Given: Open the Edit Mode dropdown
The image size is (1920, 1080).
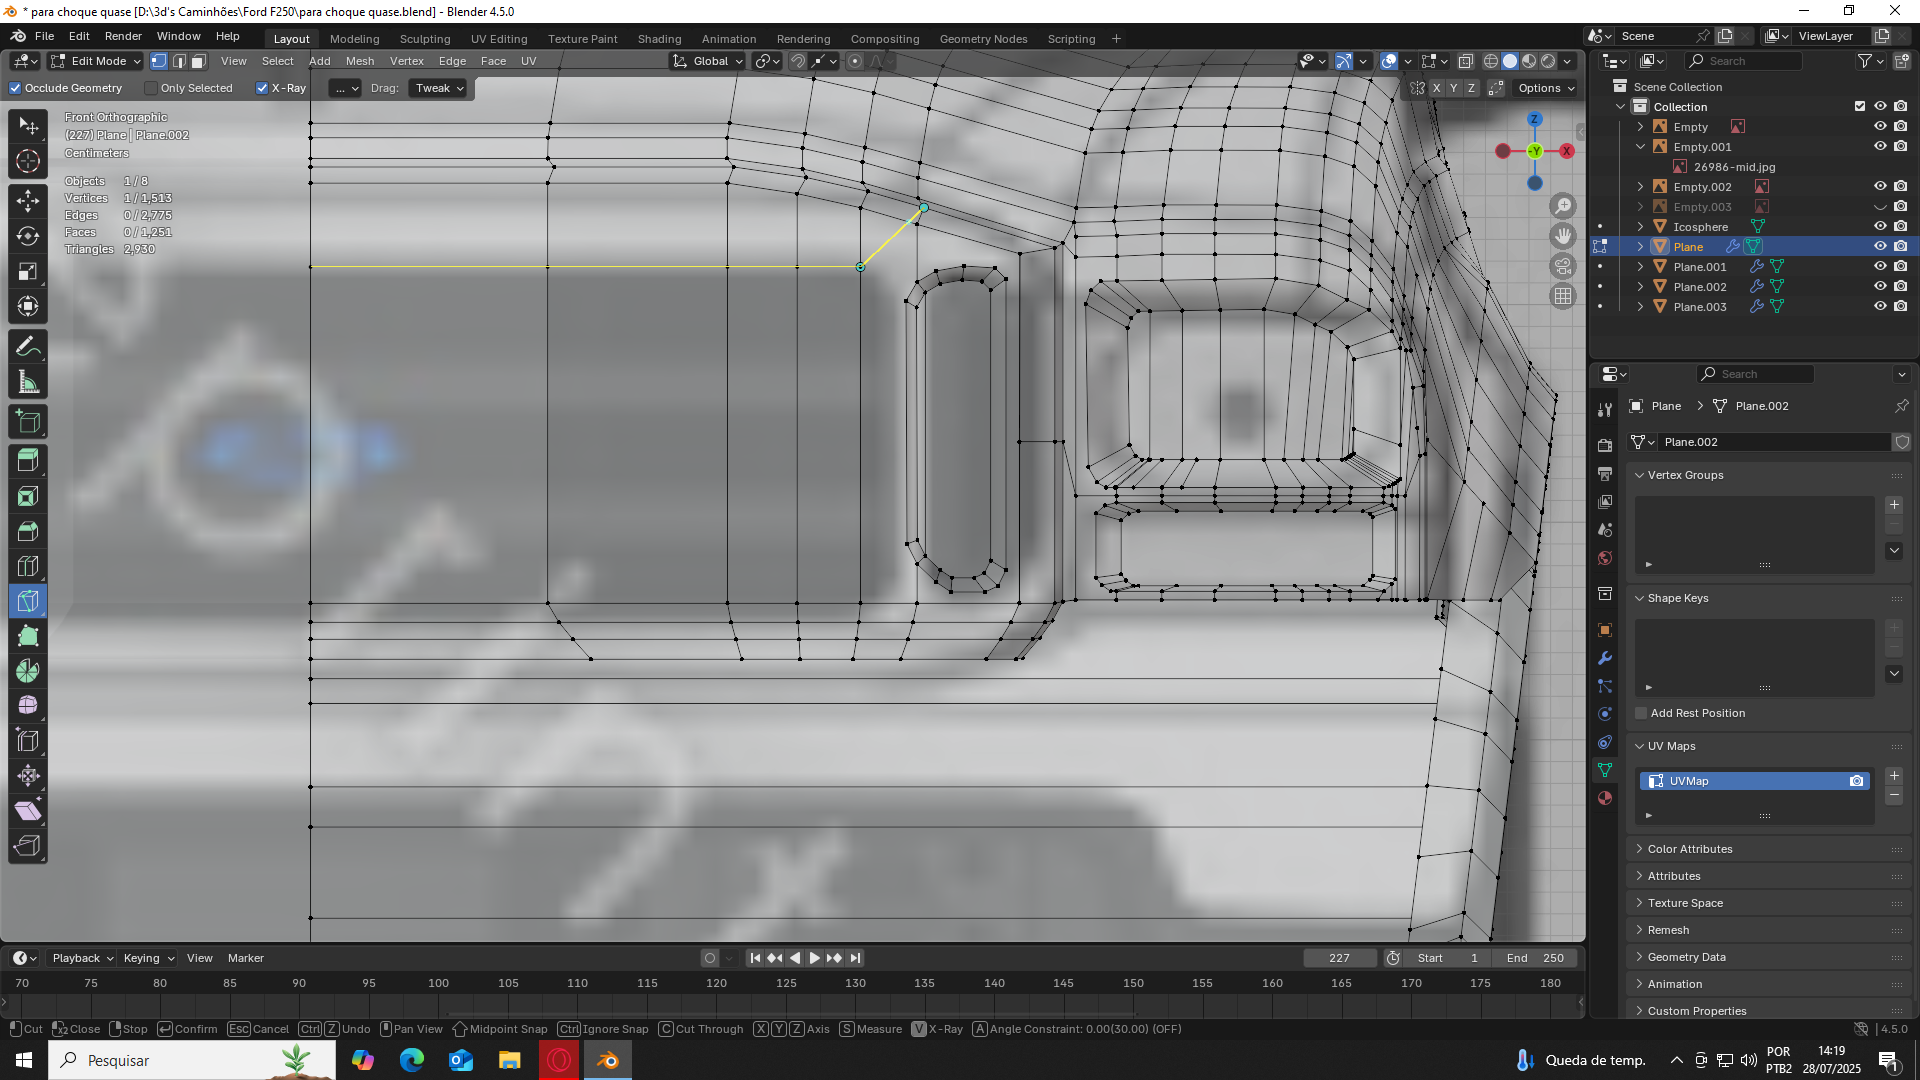Looking at the screenshot, I should point(97,61).
